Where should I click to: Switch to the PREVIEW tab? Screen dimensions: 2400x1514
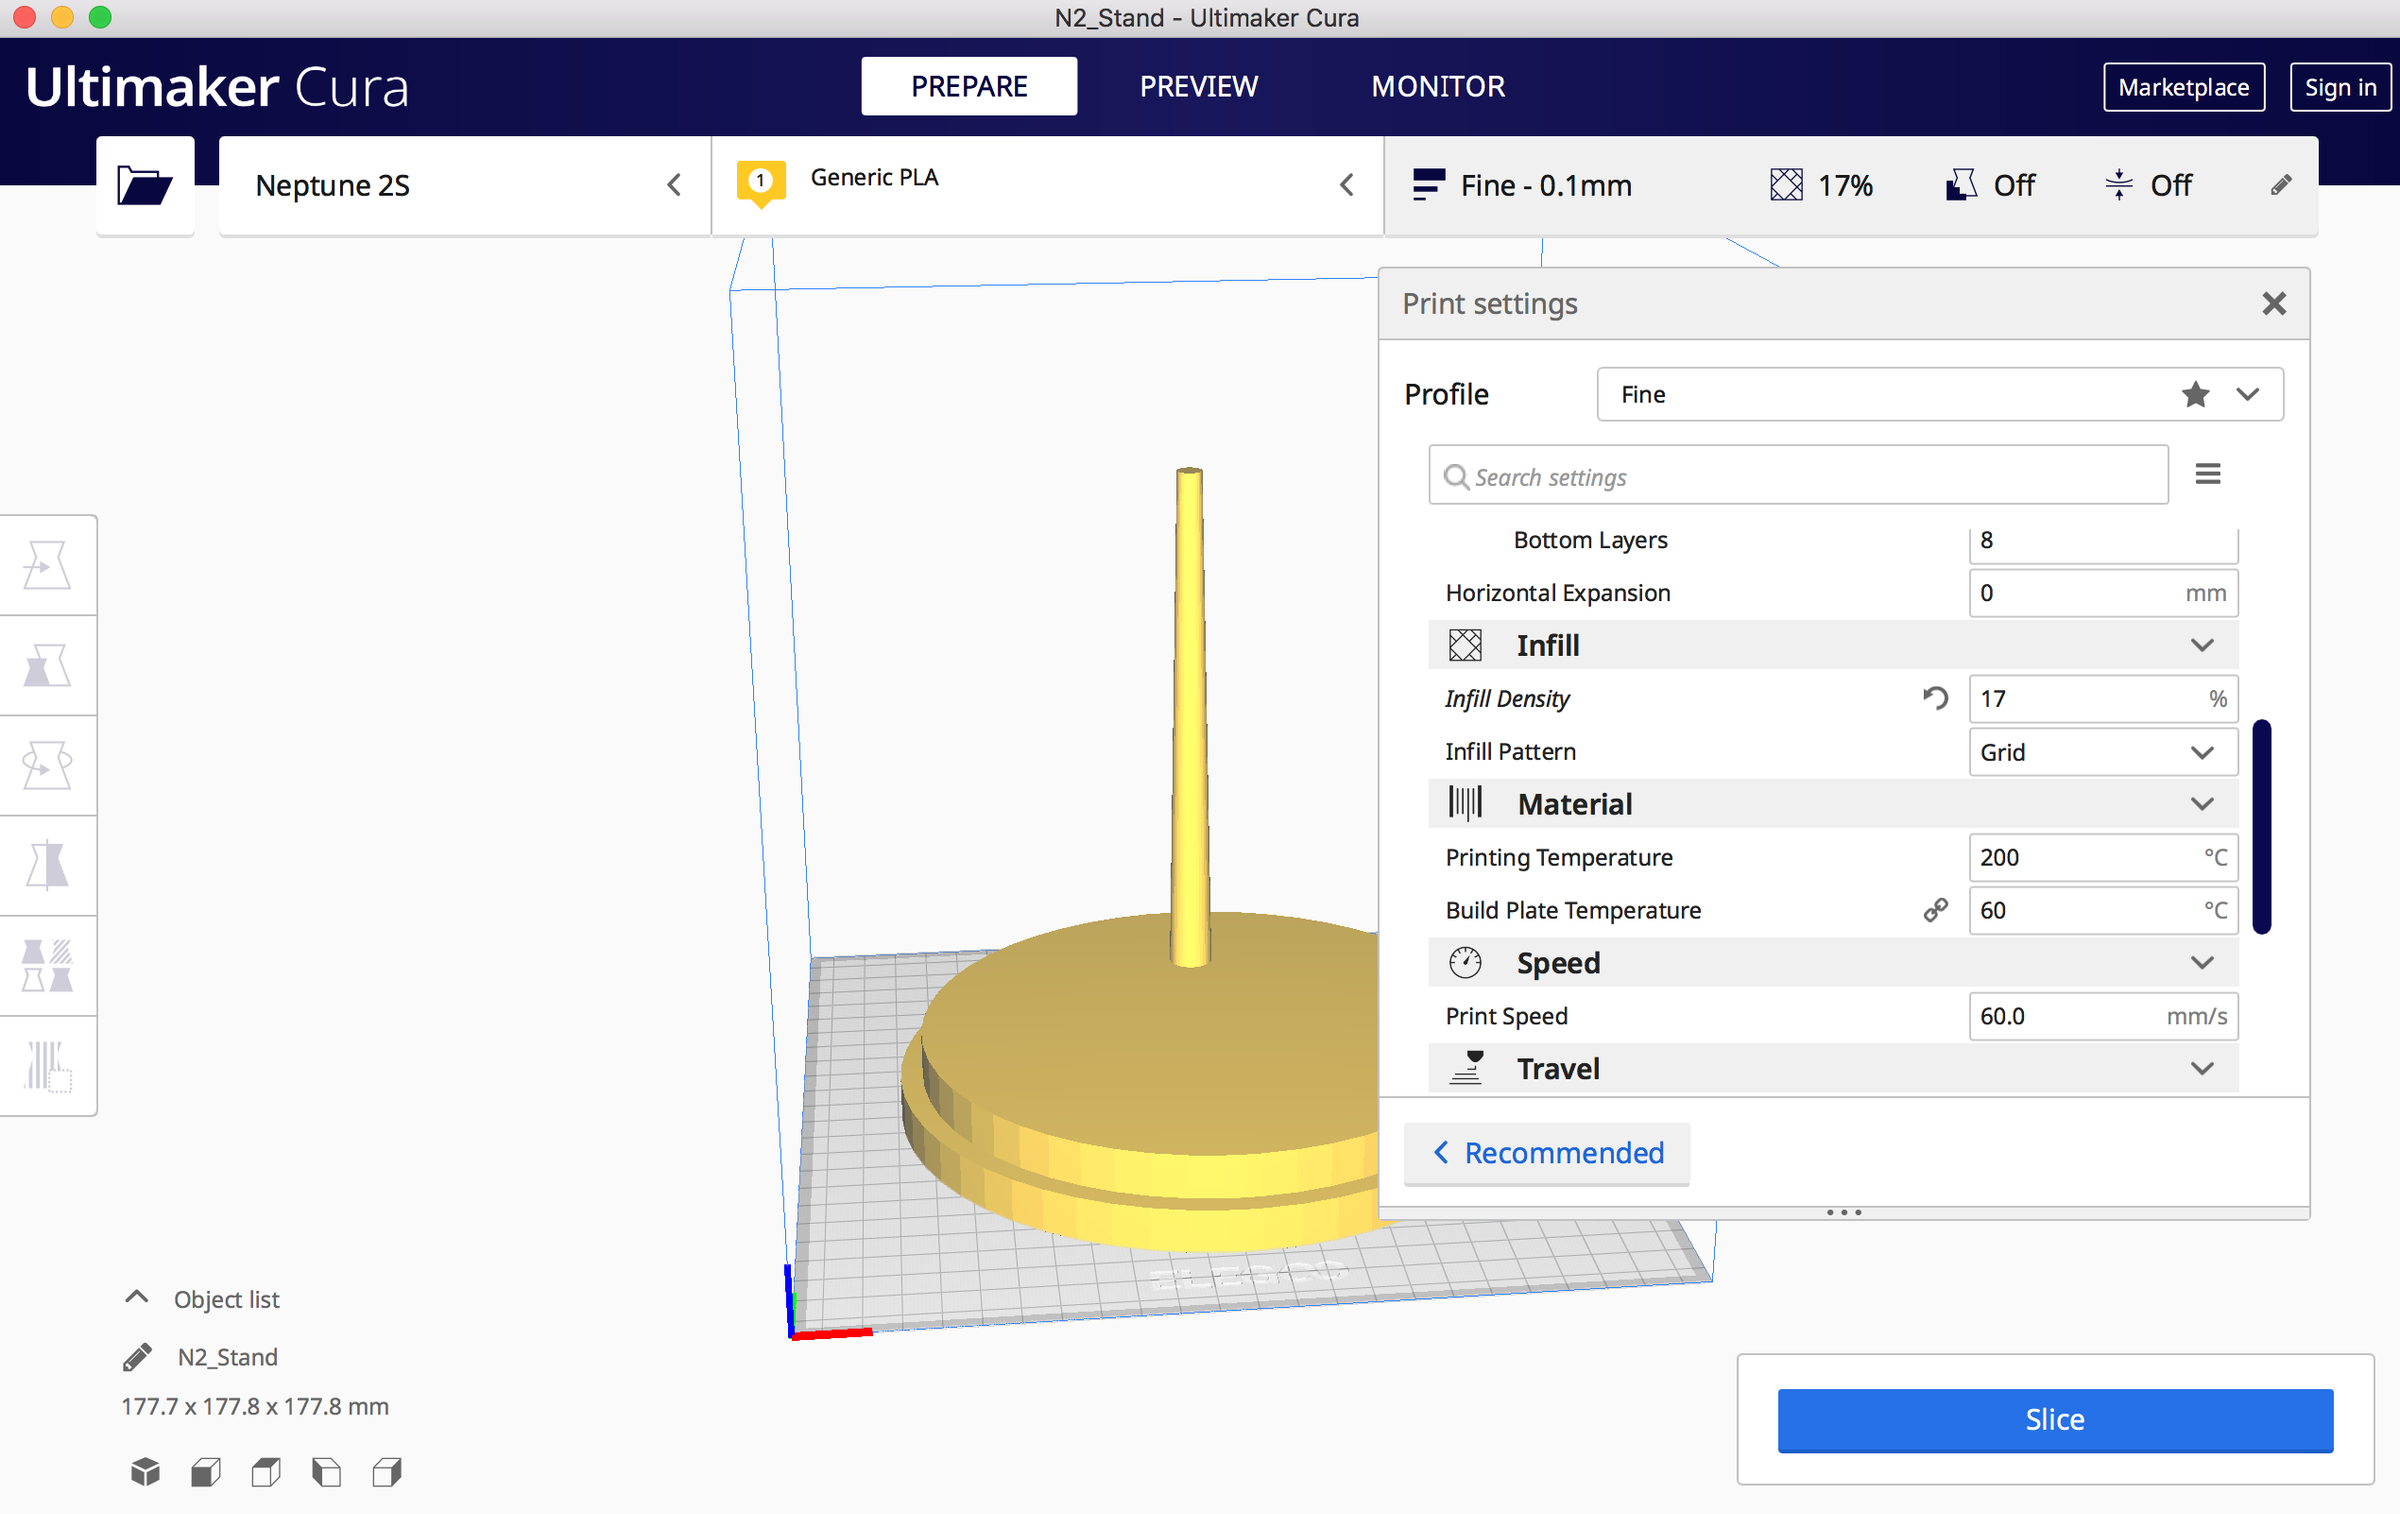1198,86
